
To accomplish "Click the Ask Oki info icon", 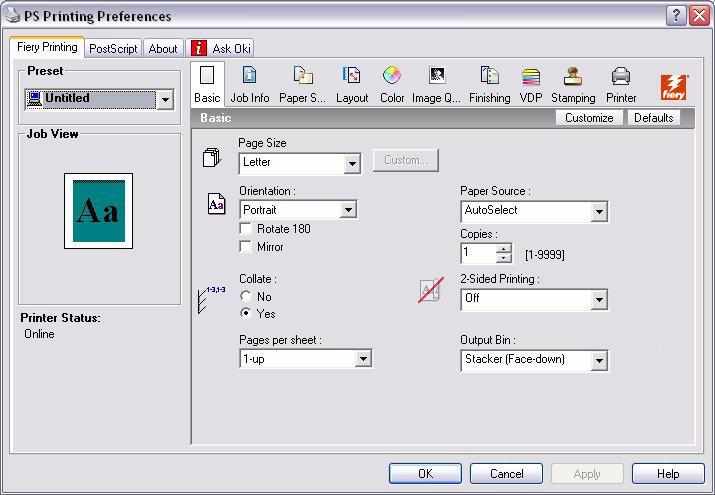I will [199, 48].
